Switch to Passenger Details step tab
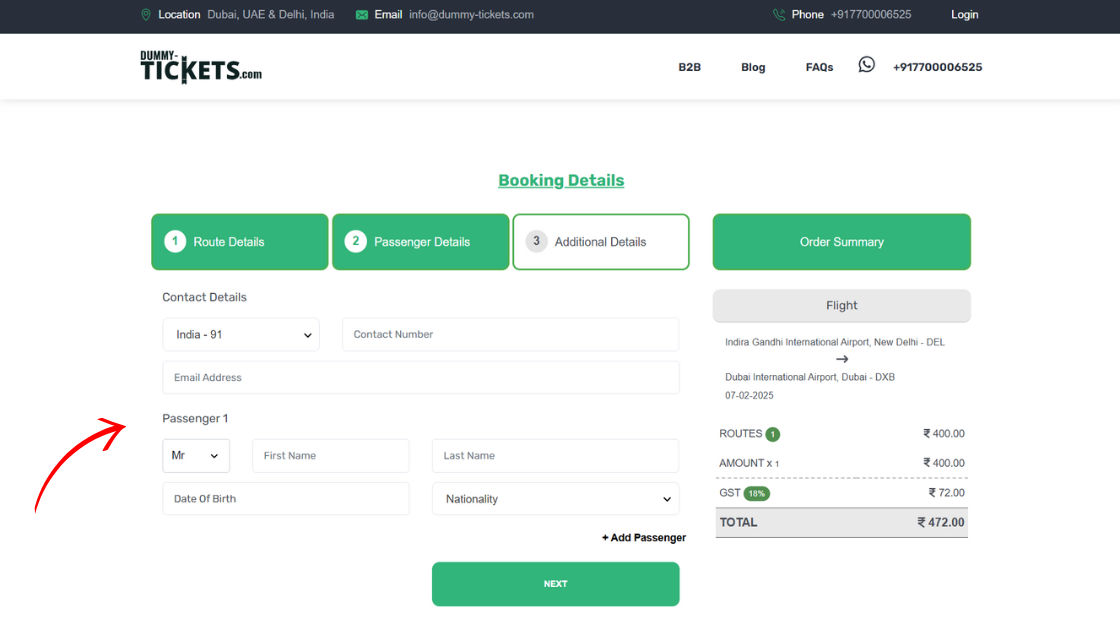The height and width of the screenshot is (630, 1120). [x=421, y=242]
